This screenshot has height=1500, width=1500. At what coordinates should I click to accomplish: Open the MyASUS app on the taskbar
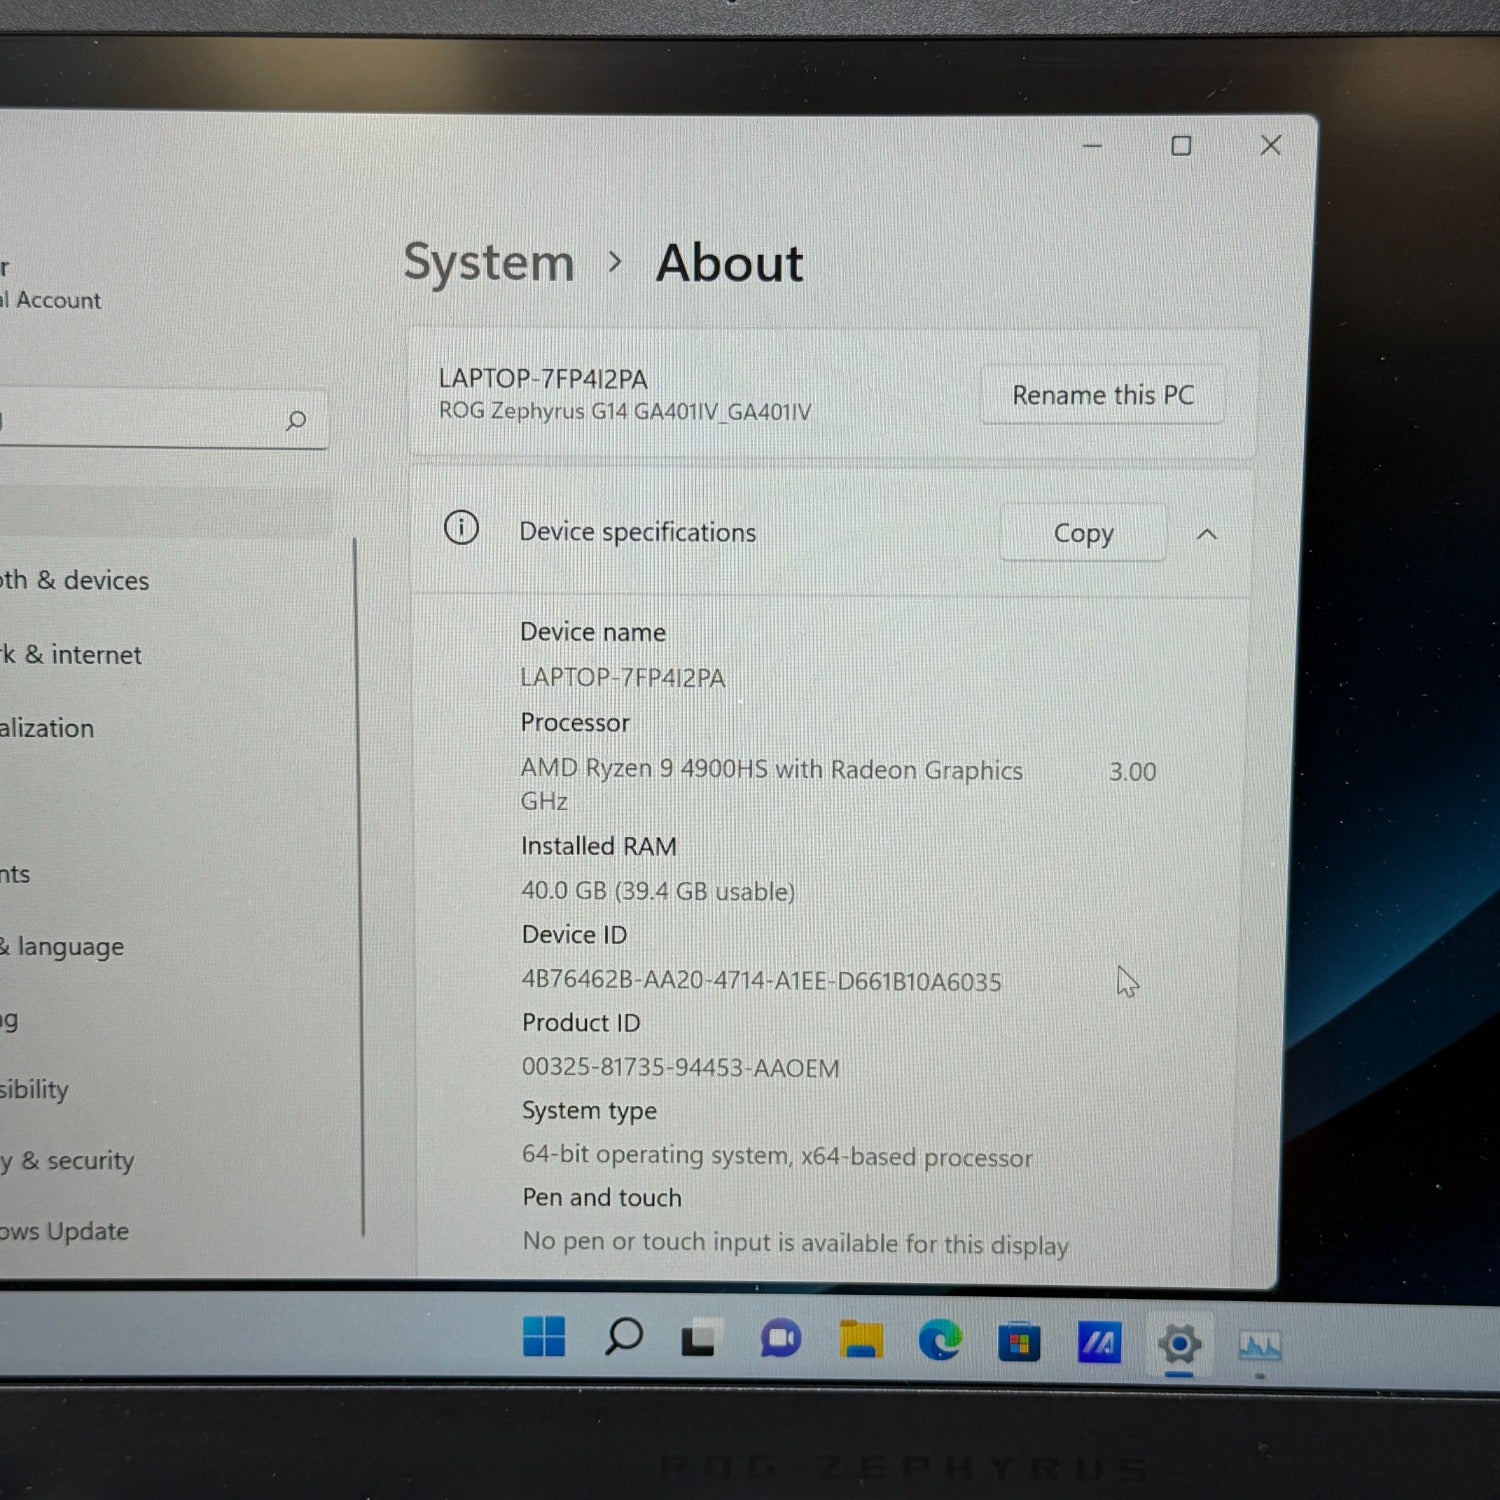(1099, 1343)
